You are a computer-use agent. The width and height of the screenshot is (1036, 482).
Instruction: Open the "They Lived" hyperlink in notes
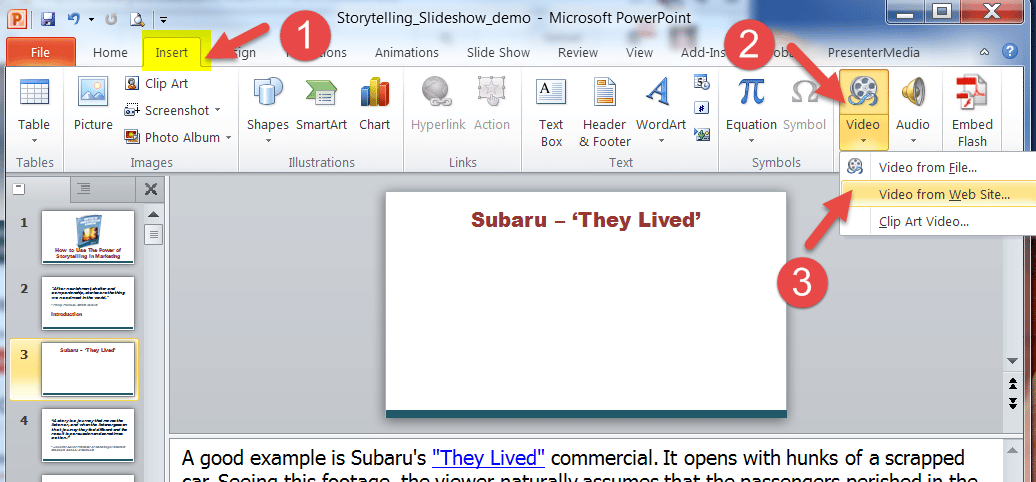488,457
